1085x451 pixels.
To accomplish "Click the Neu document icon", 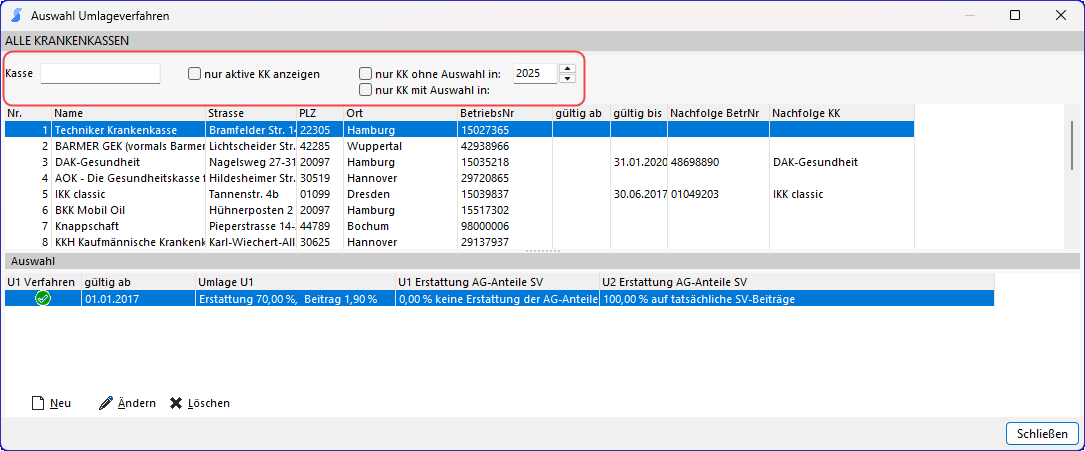I will (38, 403).
